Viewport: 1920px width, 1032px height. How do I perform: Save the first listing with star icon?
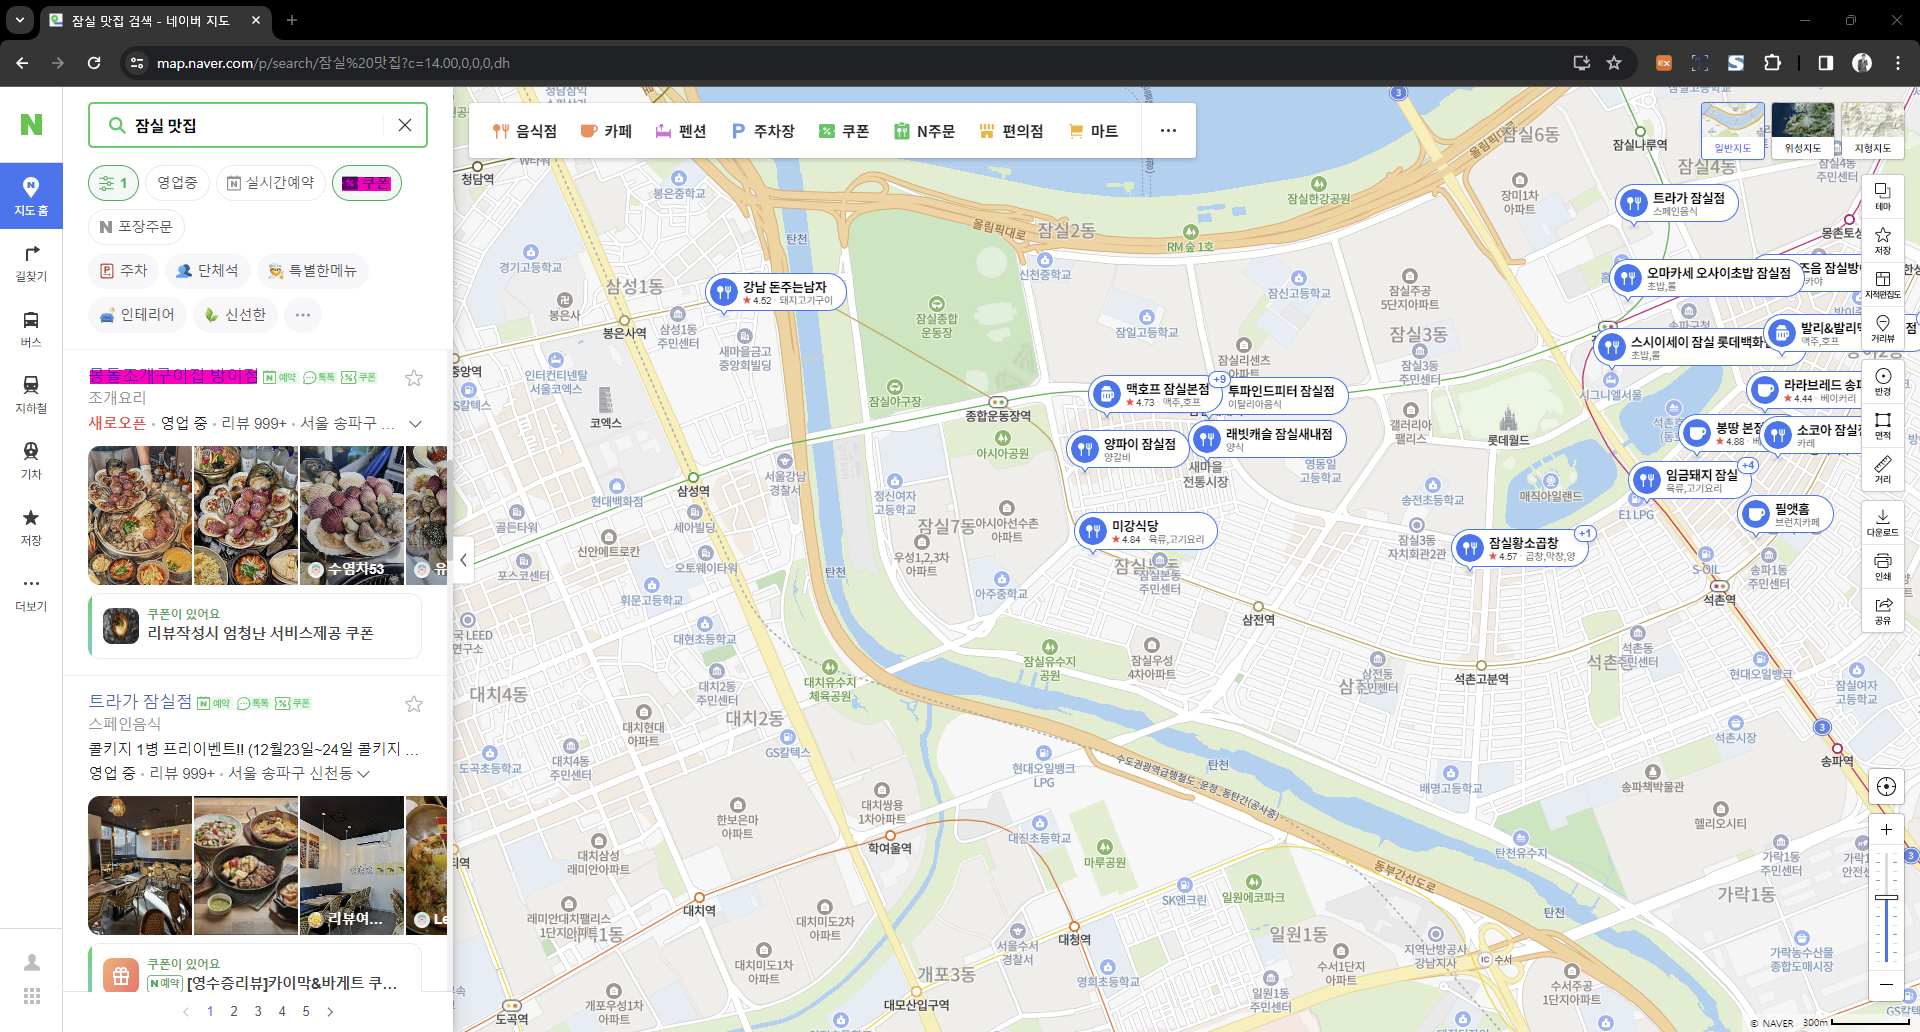pos(414,378)
